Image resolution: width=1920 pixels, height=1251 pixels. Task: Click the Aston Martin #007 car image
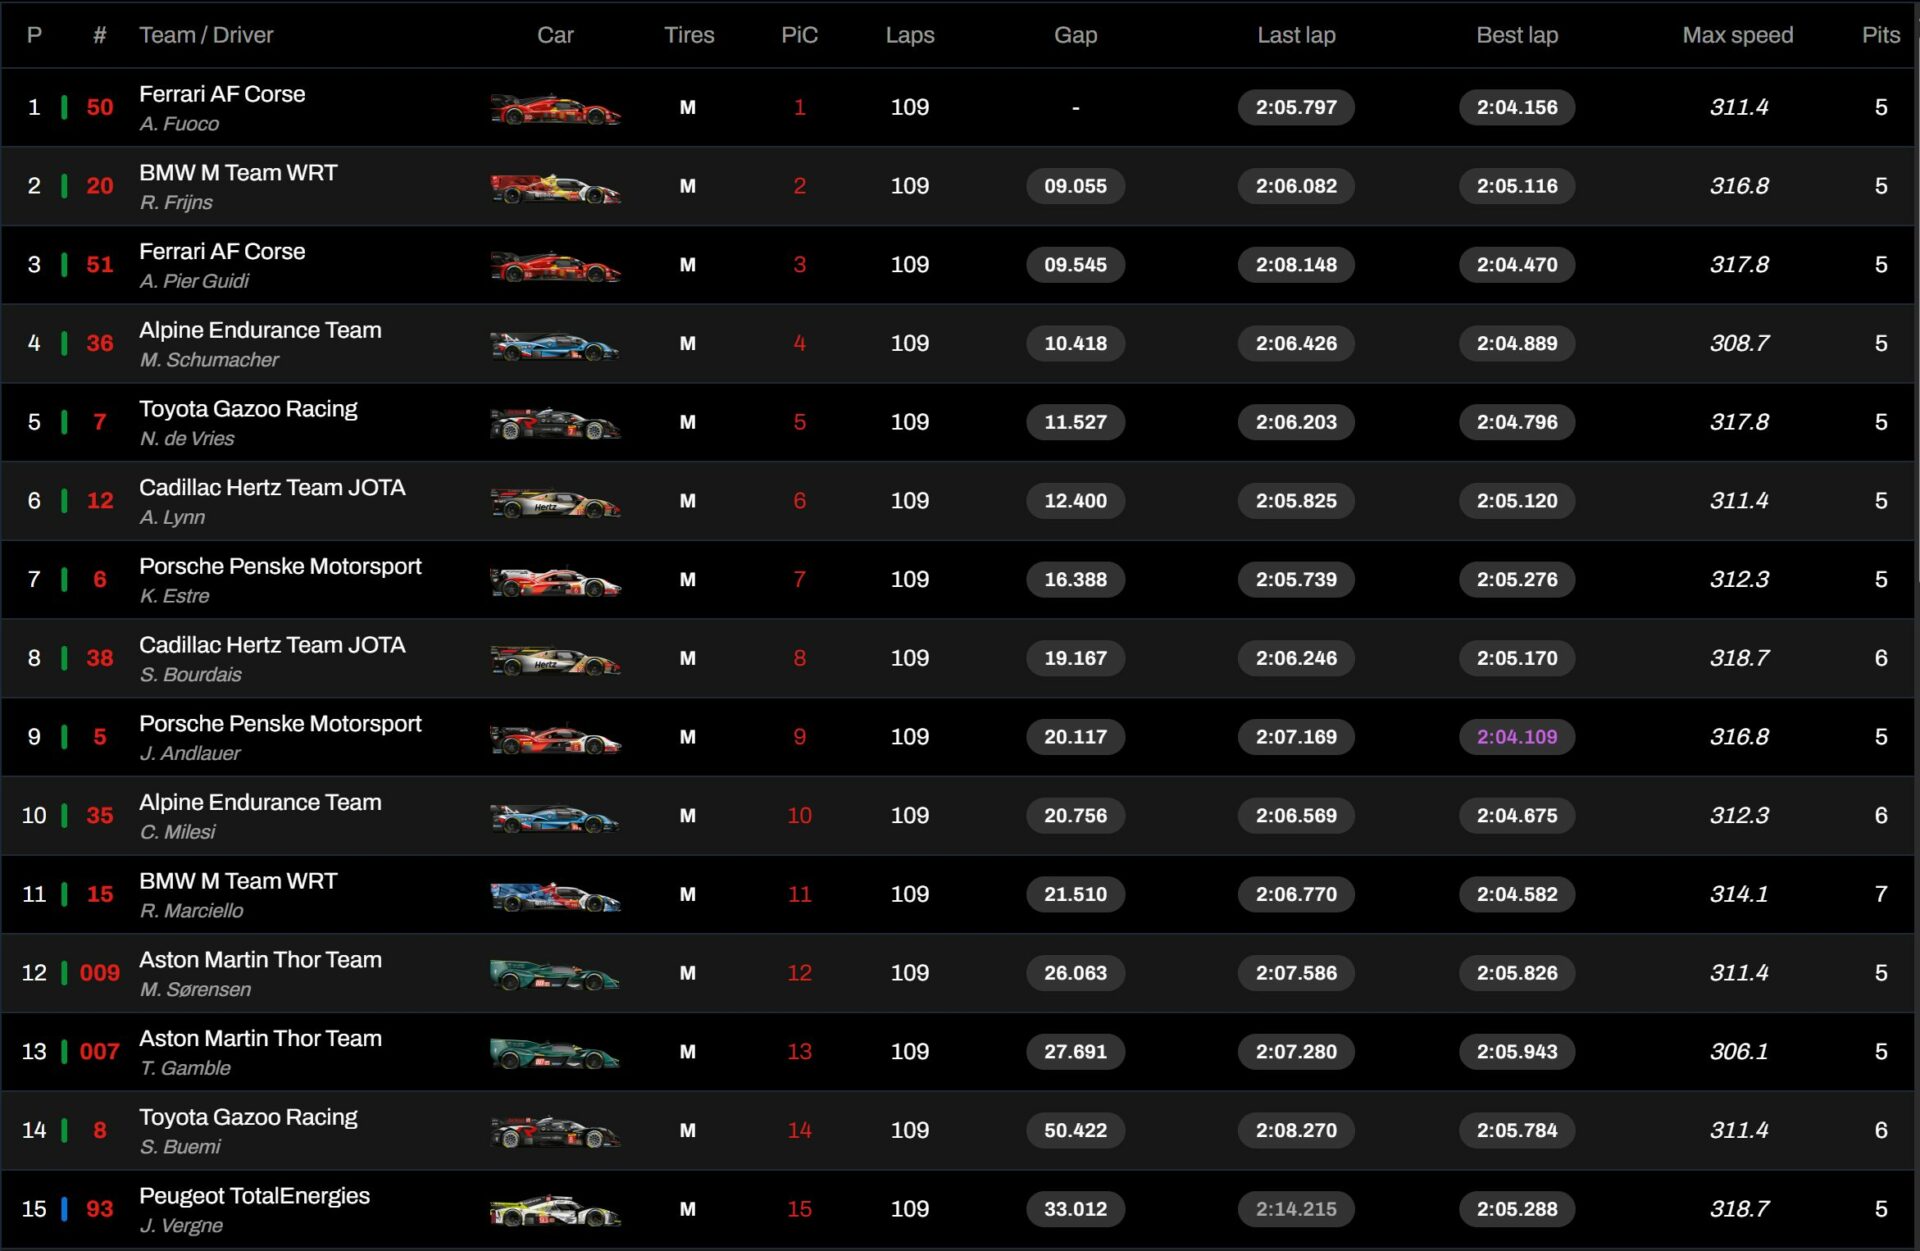coord(555,1053)
